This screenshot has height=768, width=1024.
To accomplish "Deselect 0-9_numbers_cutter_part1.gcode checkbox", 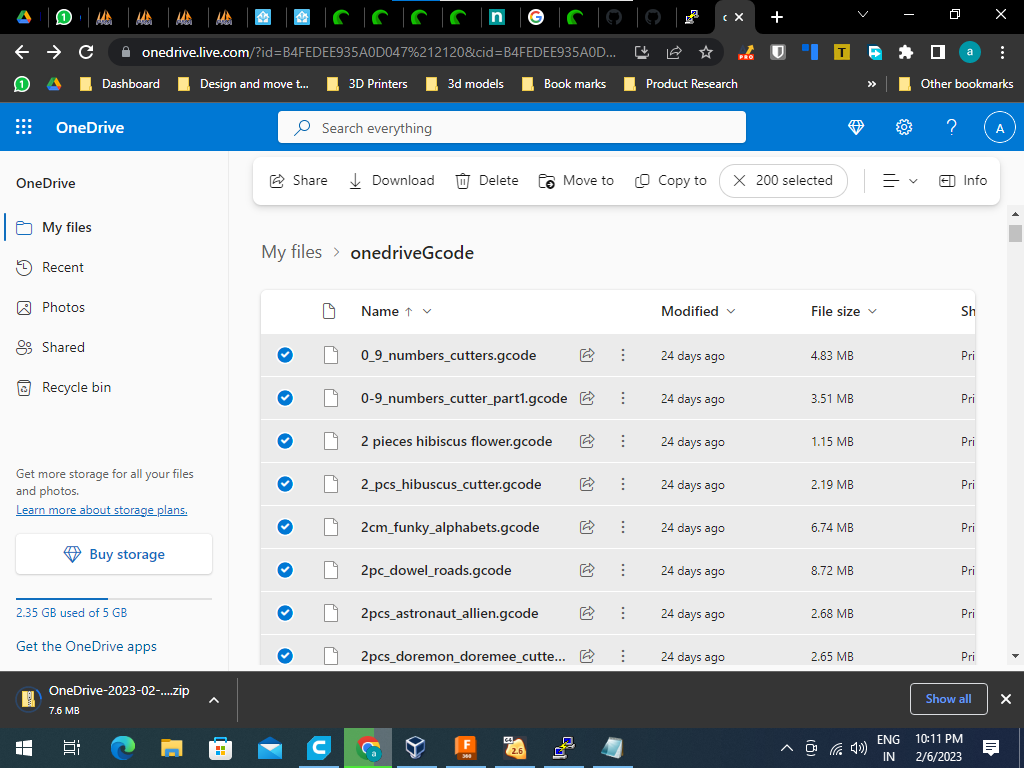I will (285, 398).
